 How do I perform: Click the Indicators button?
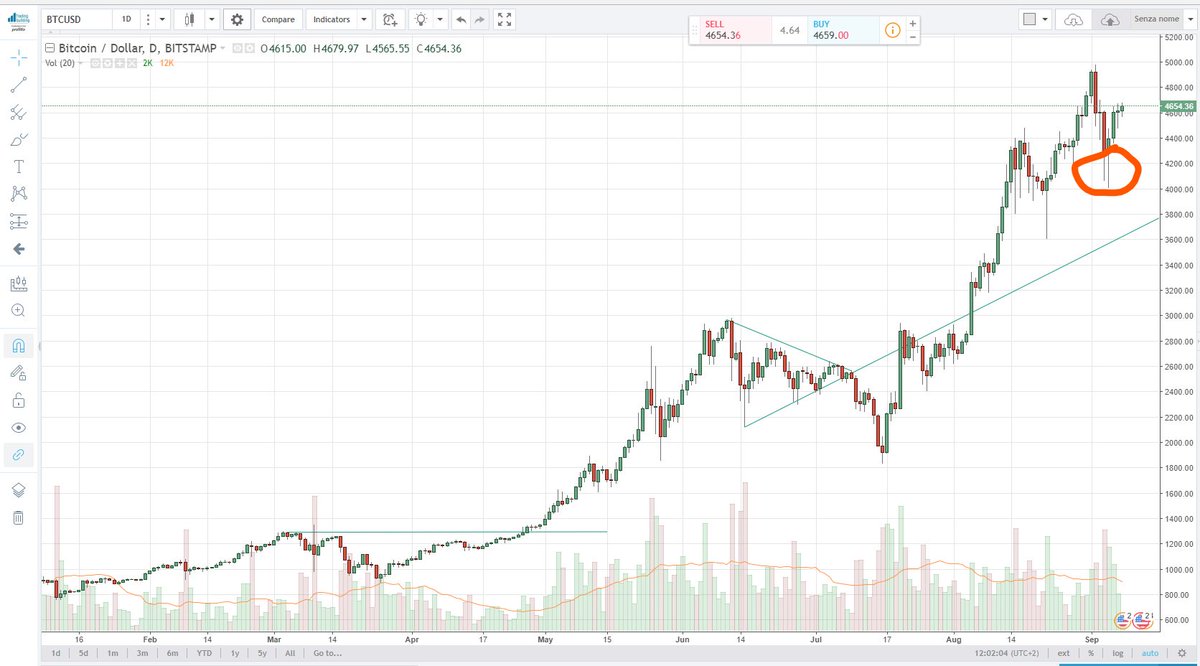pos(330,19)
